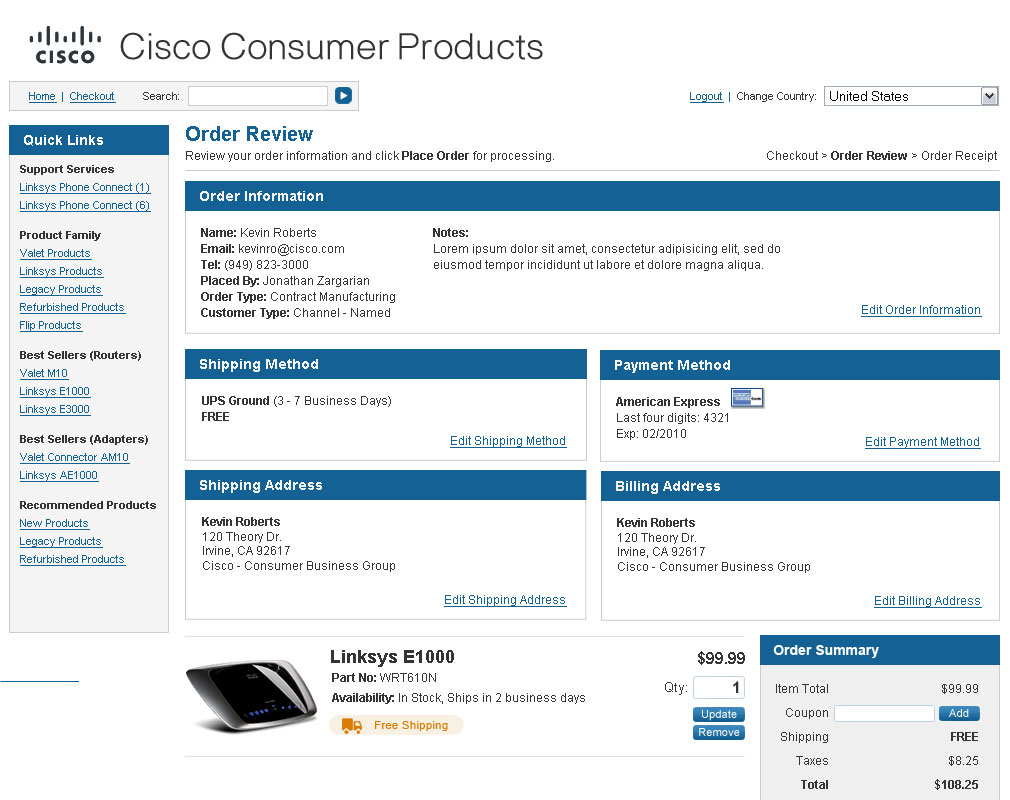
Task: Open the Change Country dropdown
Action: coord(910,96)
